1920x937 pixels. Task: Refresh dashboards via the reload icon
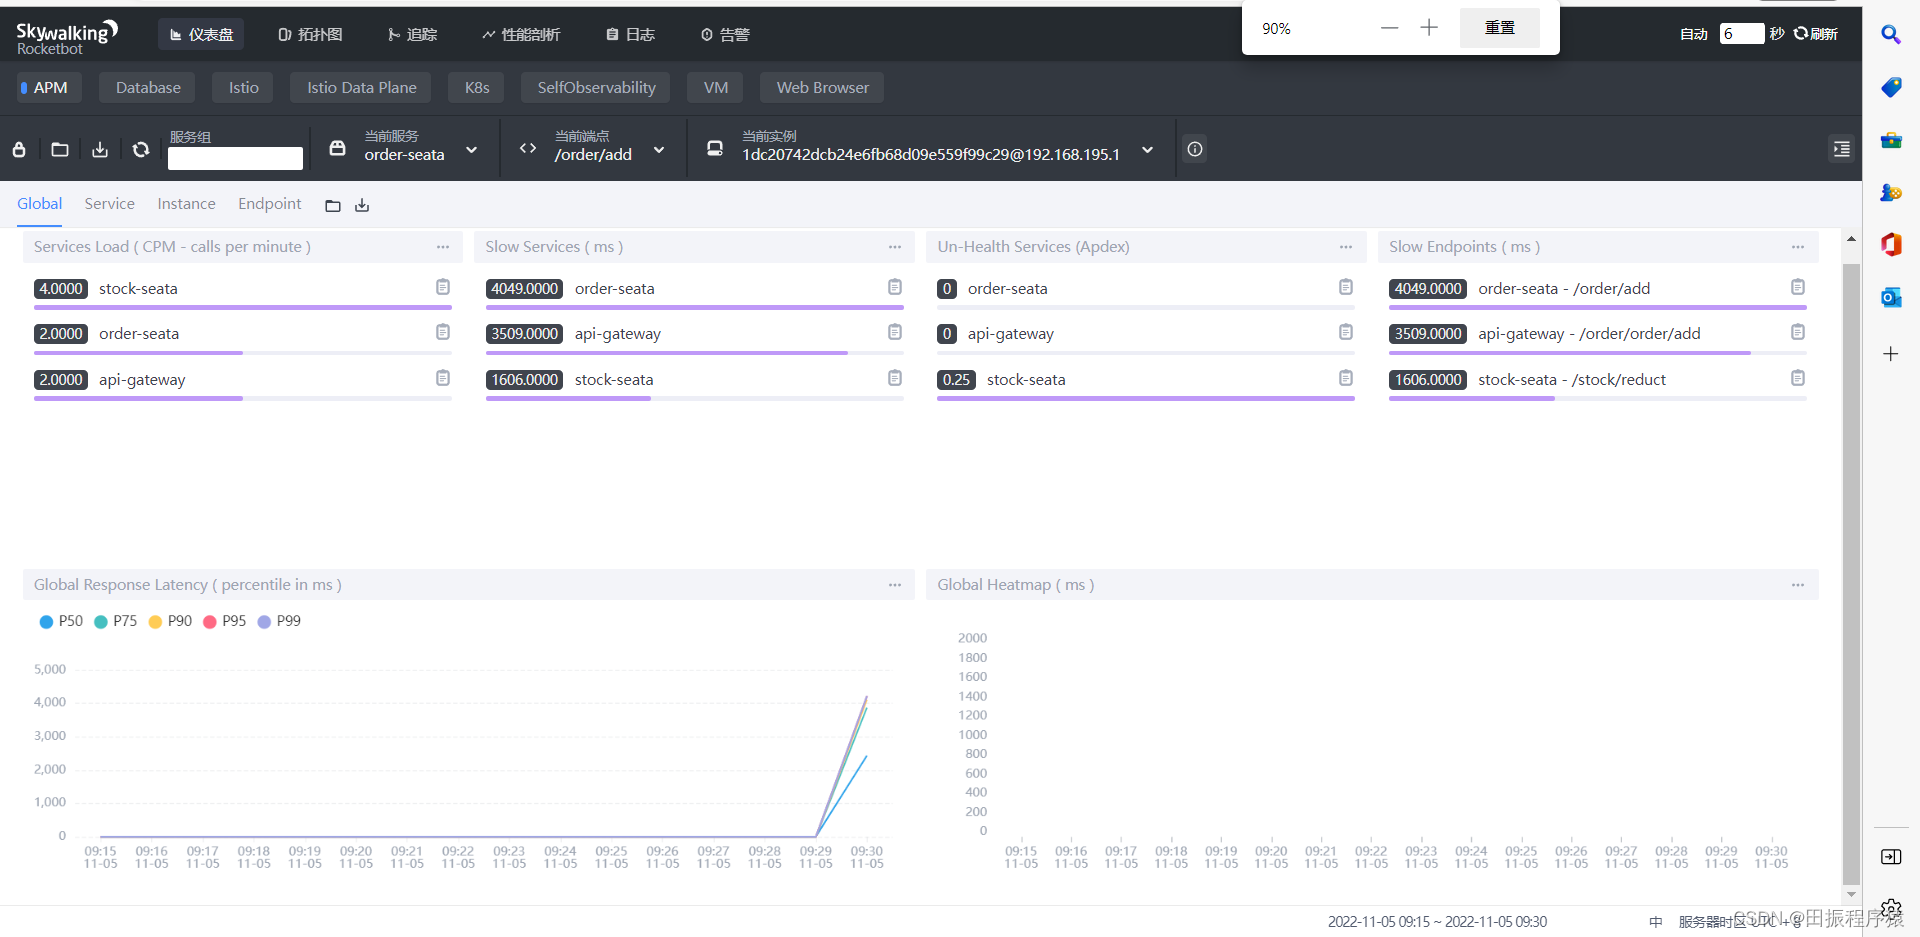[x=140, y=149]
